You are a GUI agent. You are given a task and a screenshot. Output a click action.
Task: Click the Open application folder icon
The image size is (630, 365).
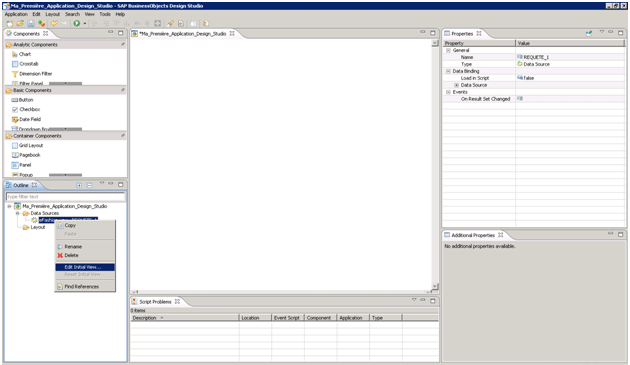coord(20,23)
